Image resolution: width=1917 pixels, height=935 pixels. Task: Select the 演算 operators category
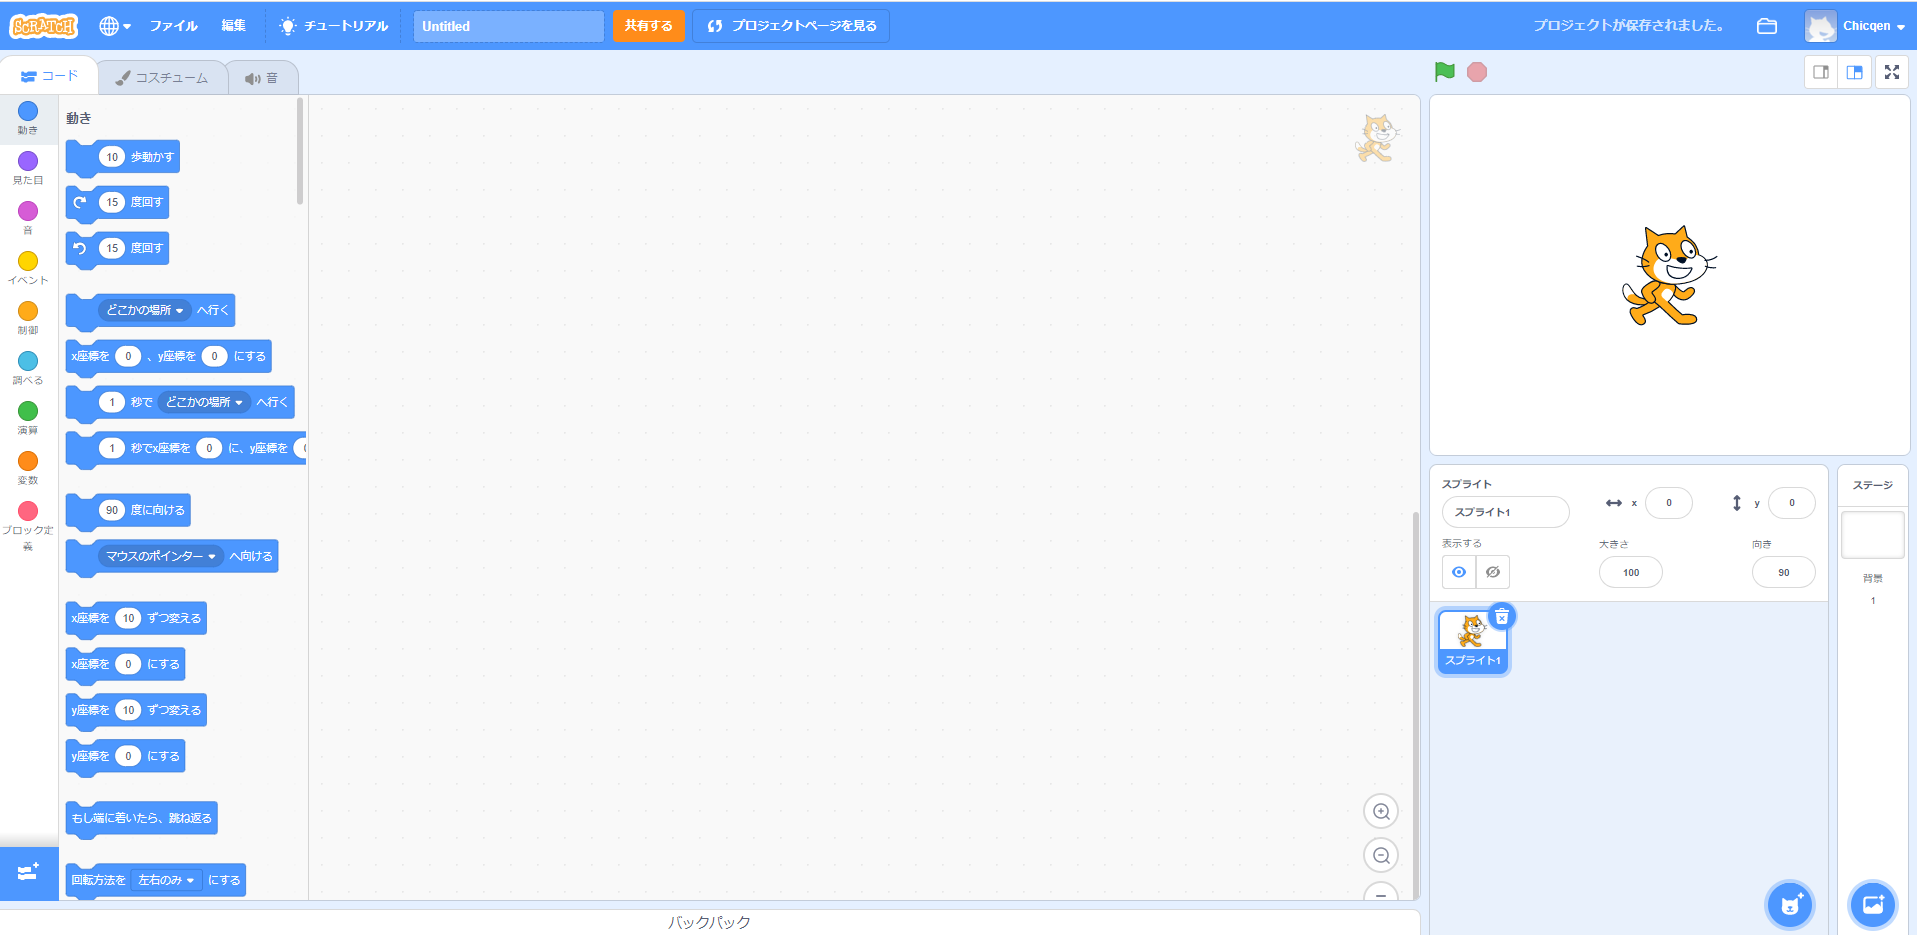(28, 417)
